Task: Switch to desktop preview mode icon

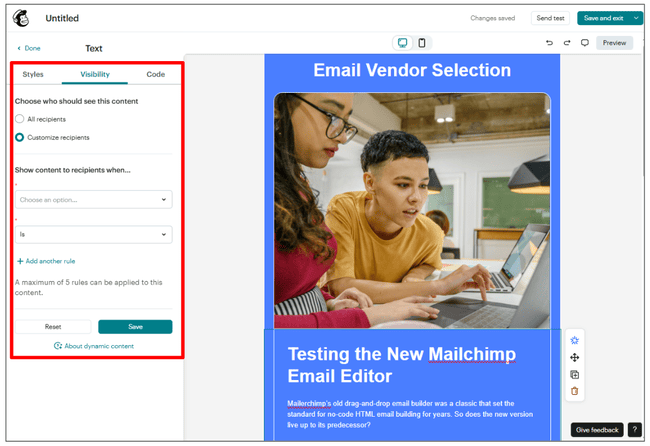Action: click(403, 43)
